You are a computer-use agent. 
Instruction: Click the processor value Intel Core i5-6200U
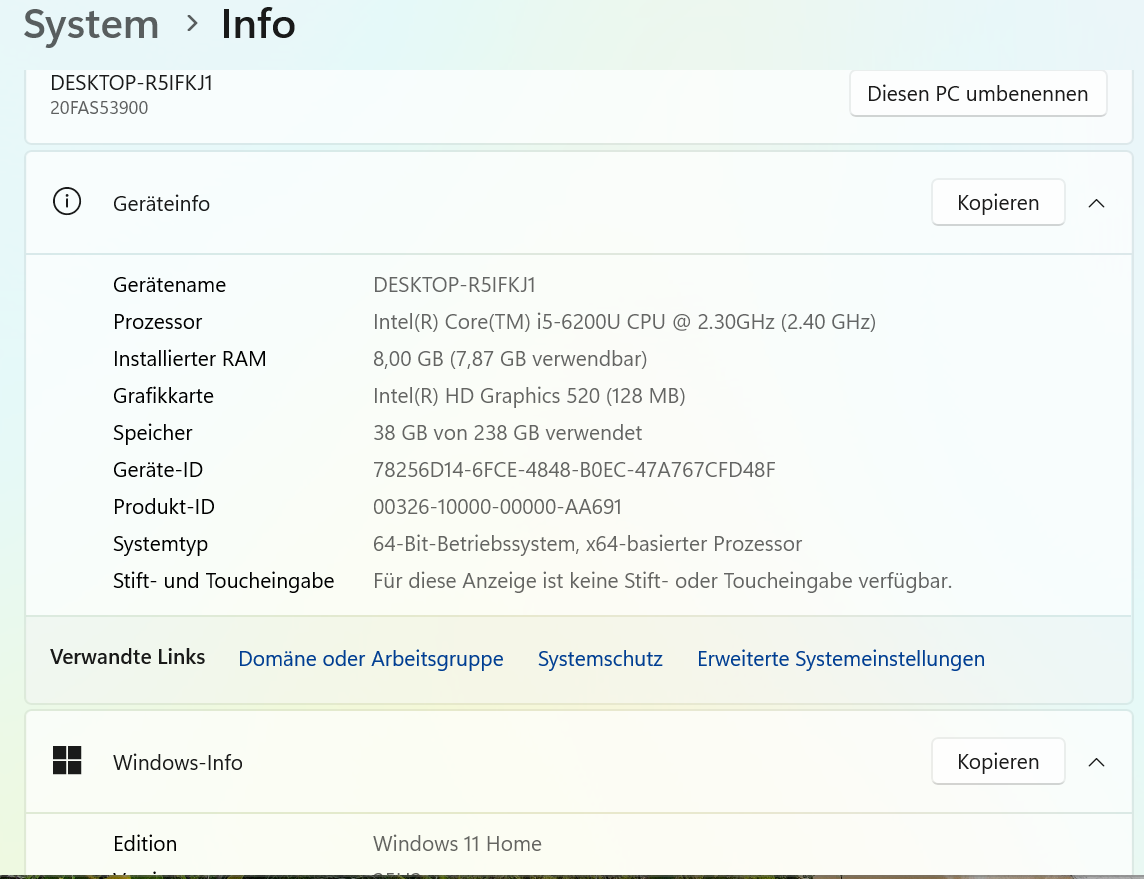click(624, 322)
